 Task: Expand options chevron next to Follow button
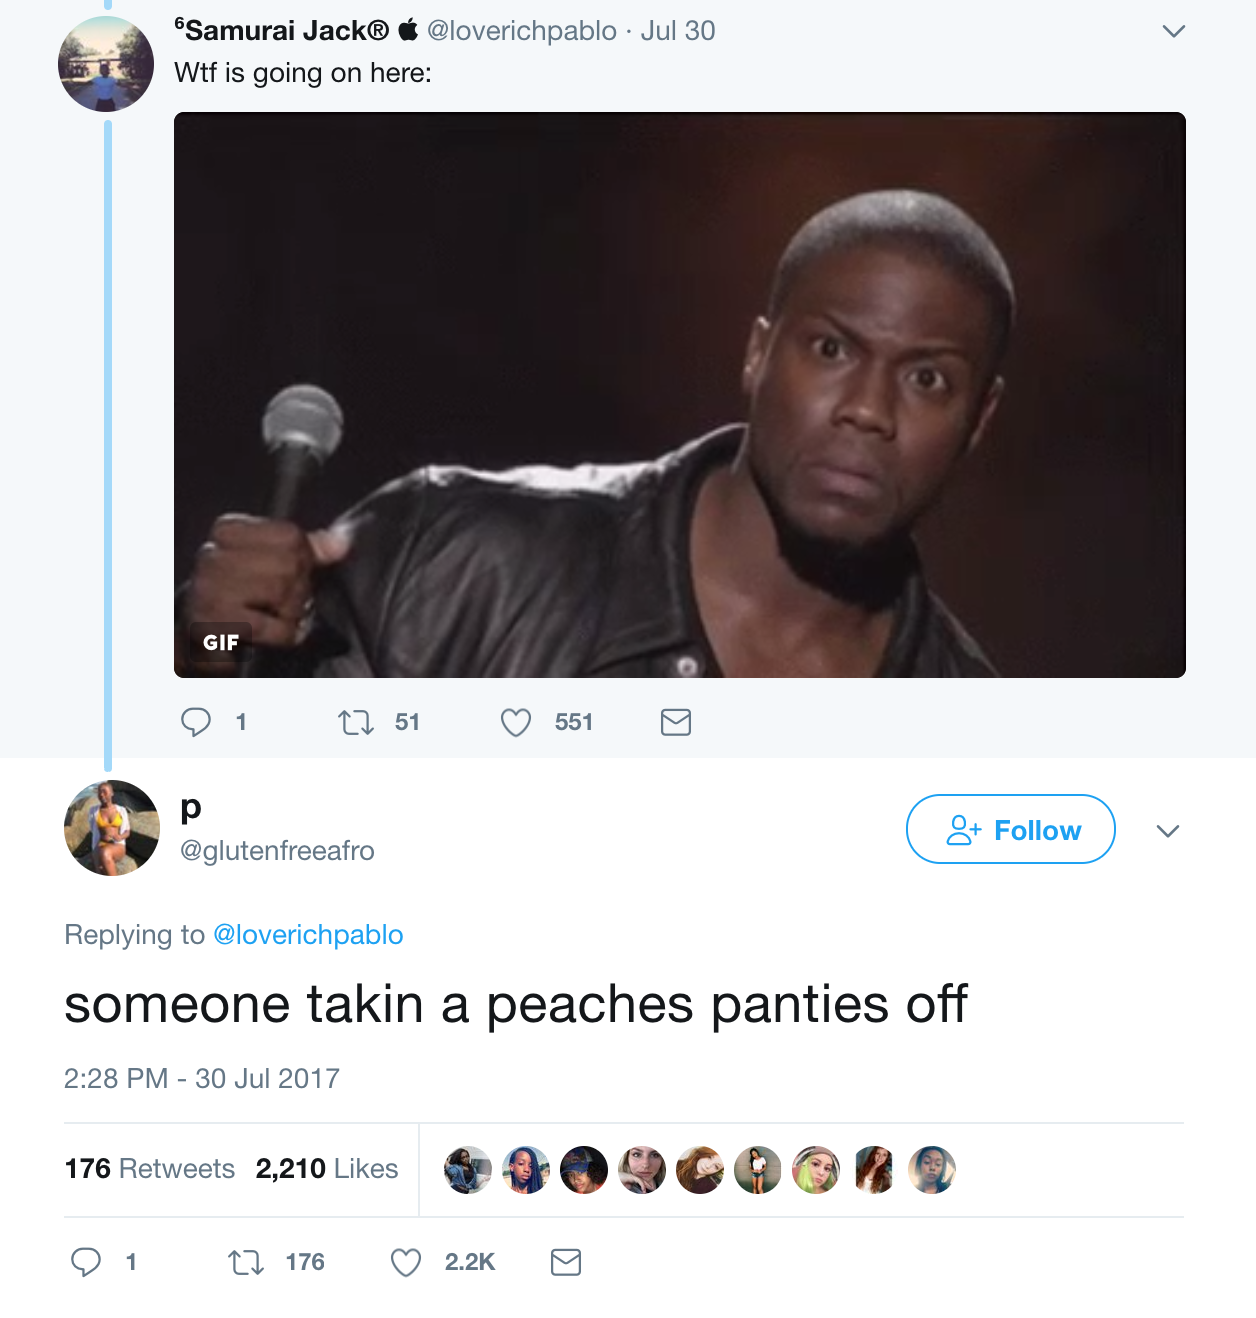[1168, 831]
